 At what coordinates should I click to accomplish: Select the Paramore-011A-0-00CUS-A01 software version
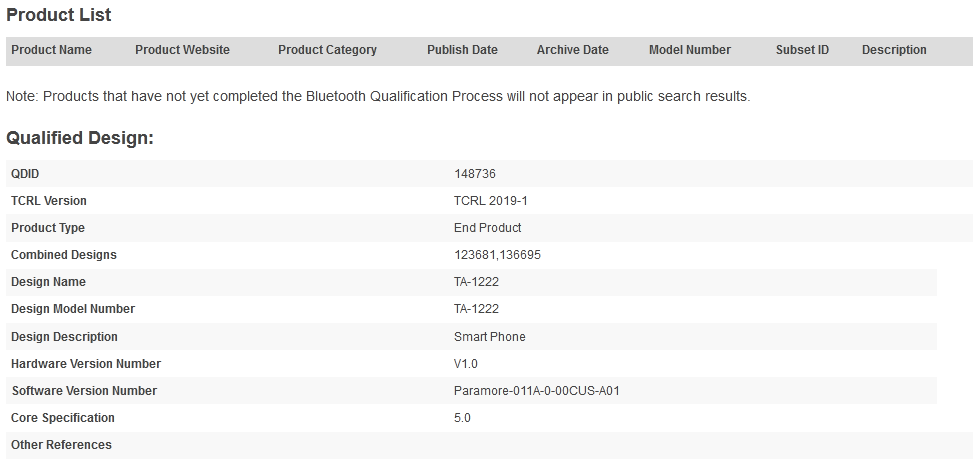point(536,391)
